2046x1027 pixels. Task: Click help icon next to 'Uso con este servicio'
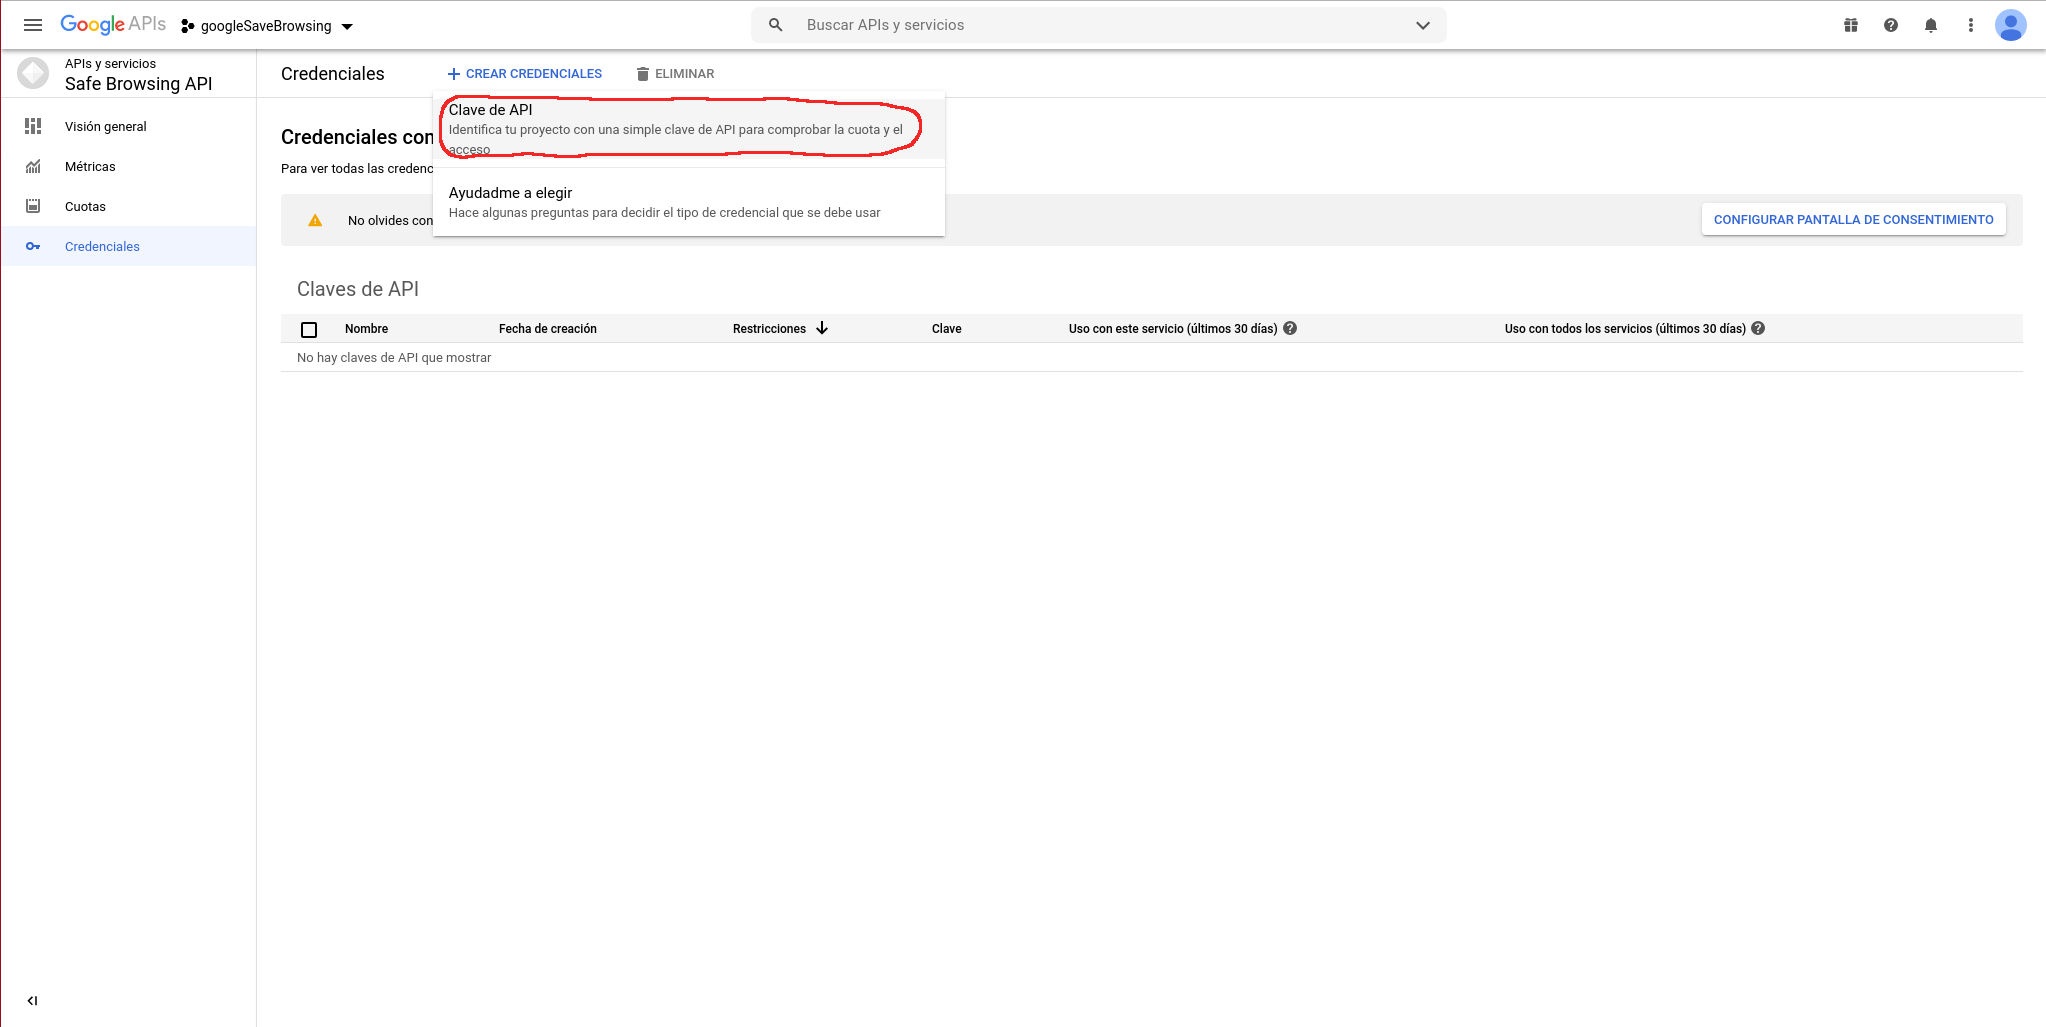1290,328
